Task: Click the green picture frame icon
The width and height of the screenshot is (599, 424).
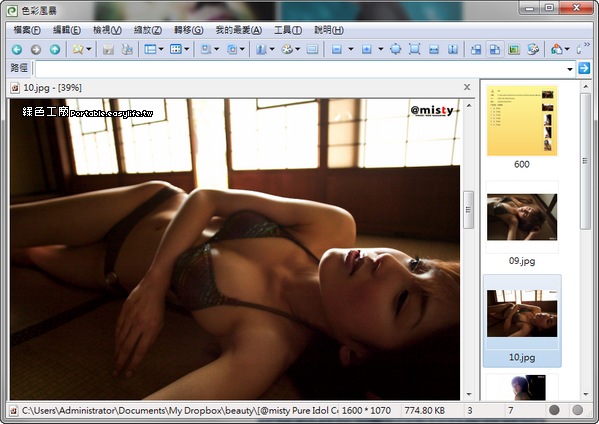Action: click(x=514, y=49)
